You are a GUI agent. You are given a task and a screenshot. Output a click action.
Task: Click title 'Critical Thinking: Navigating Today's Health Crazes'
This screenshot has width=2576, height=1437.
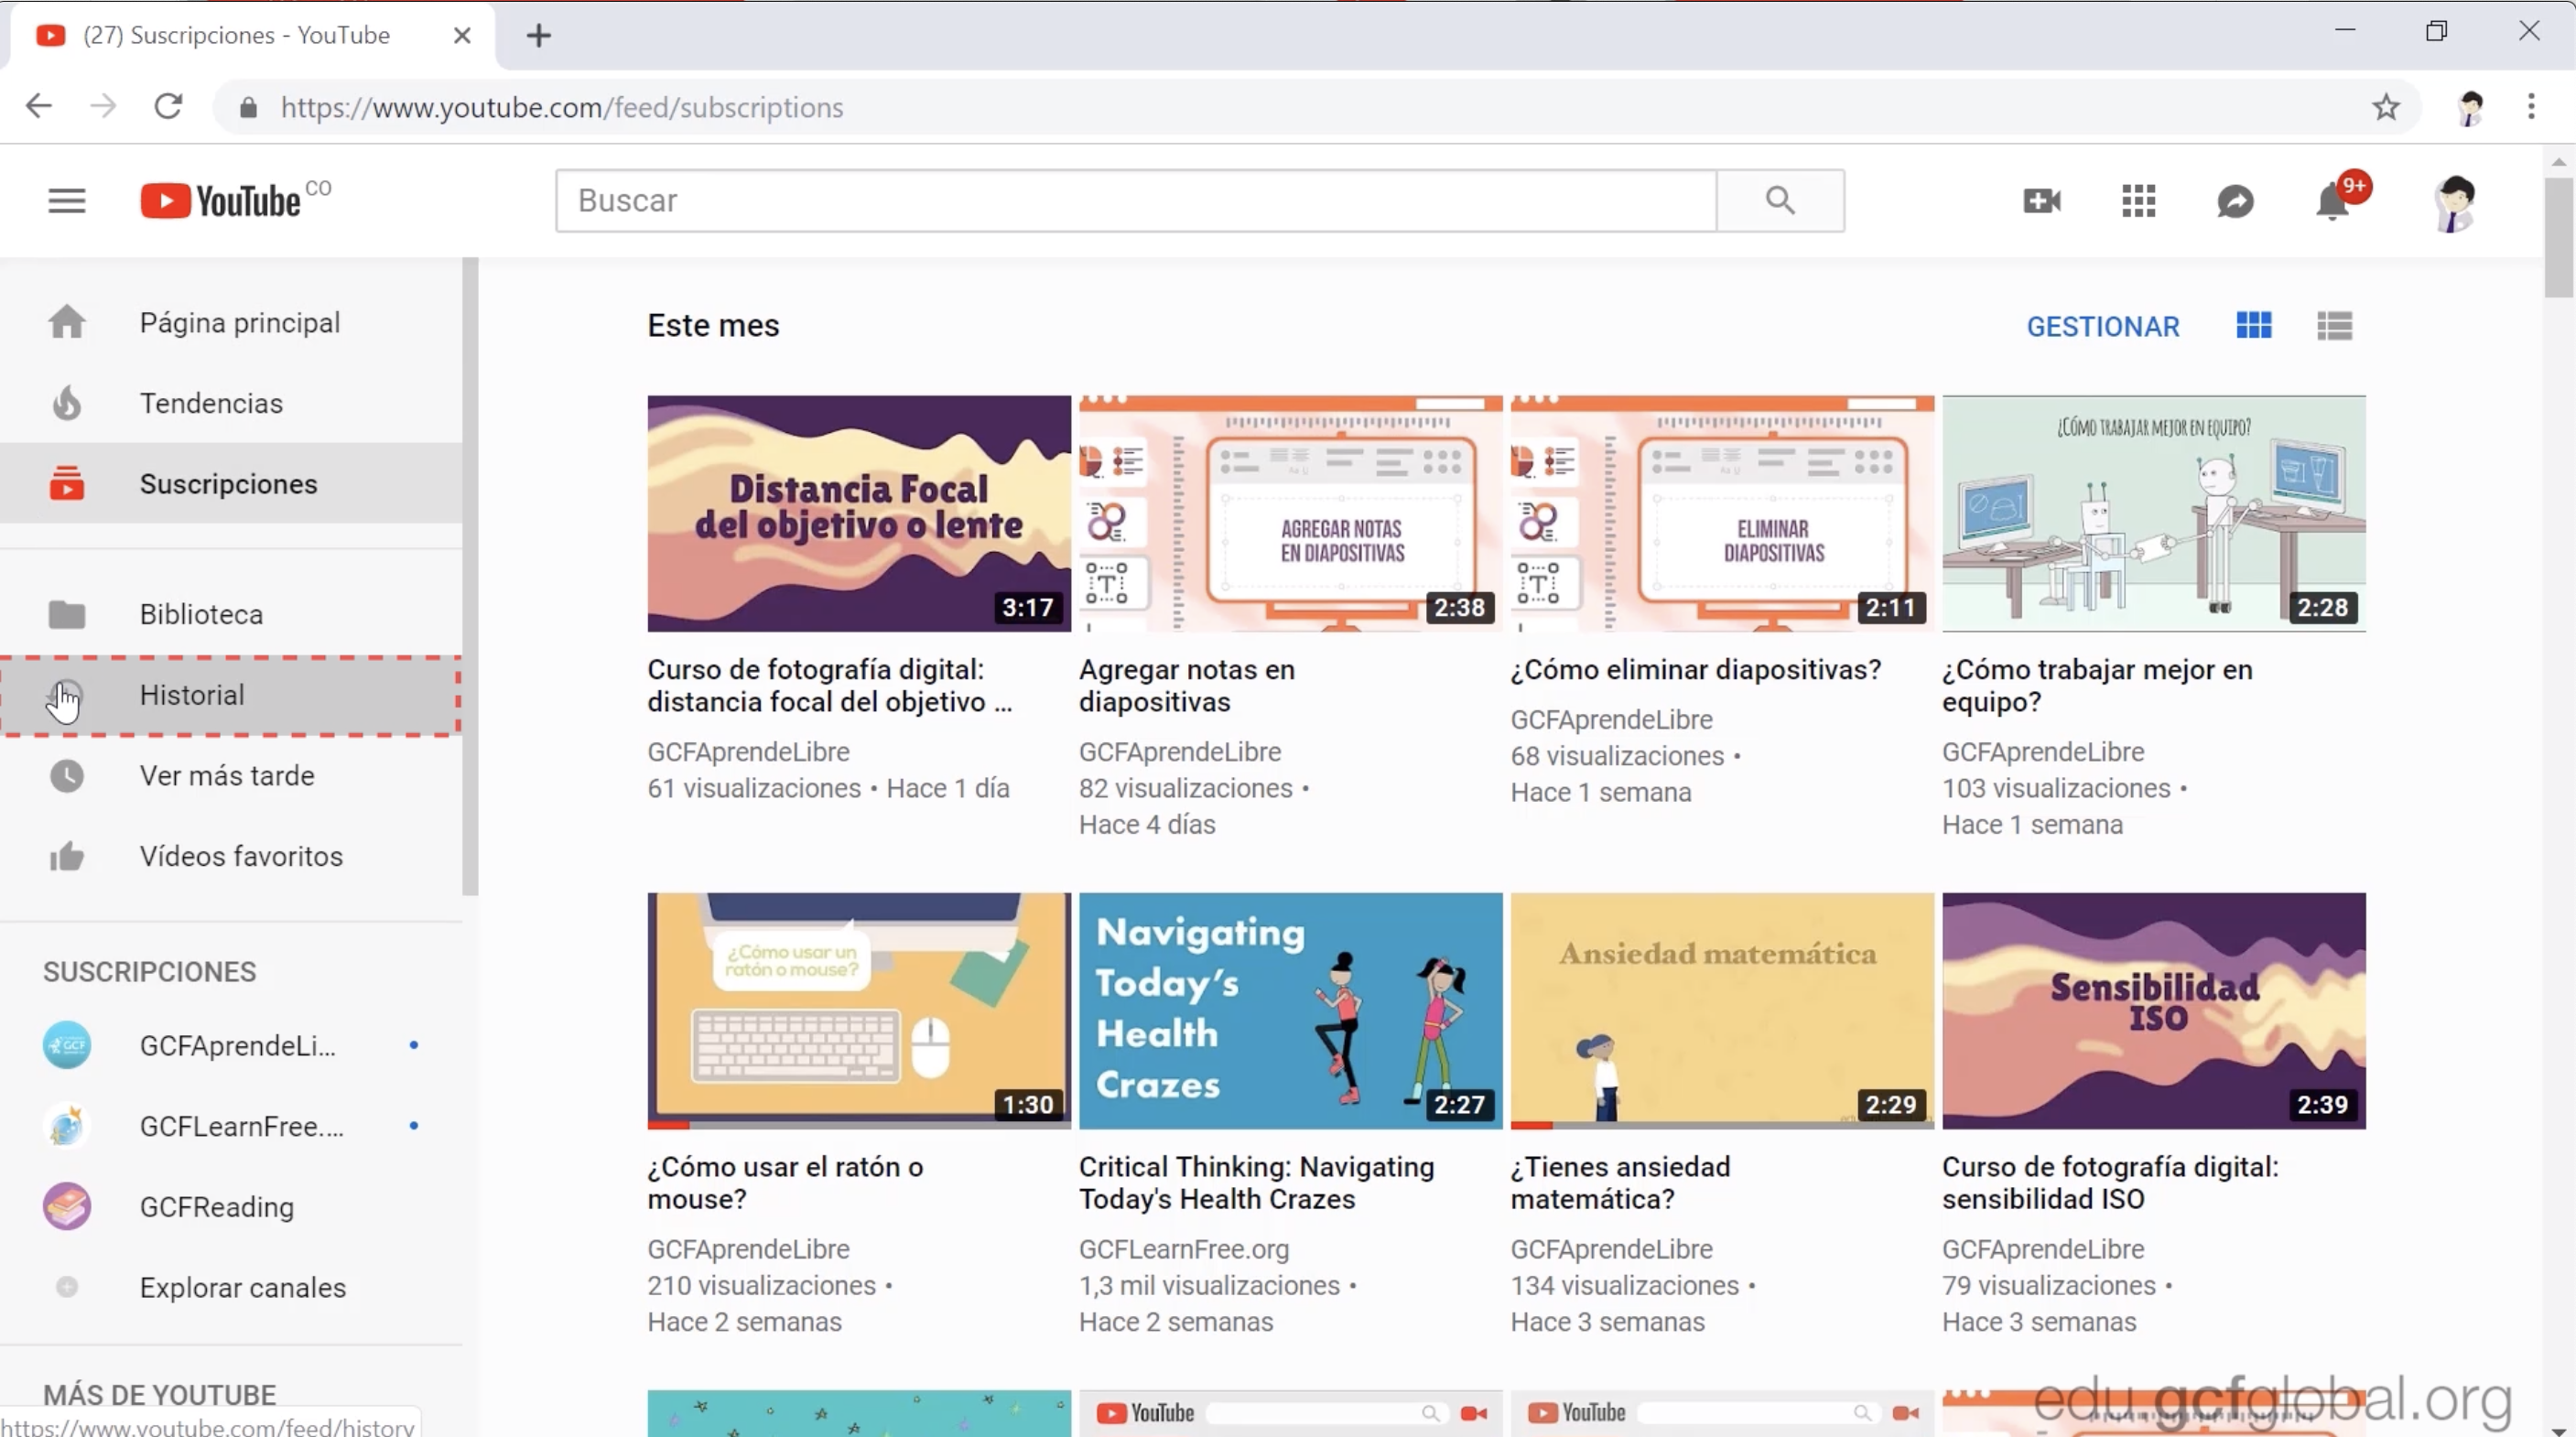pos(1256,1182)
